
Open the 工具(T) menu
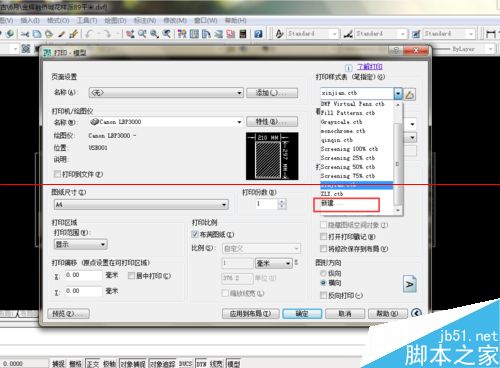click(87, 21)
